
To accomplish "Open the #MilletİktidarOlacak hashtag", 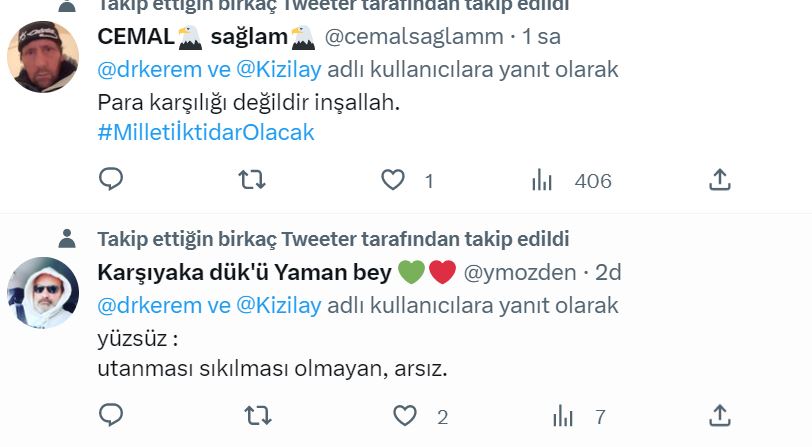I will tap(206, 132).
